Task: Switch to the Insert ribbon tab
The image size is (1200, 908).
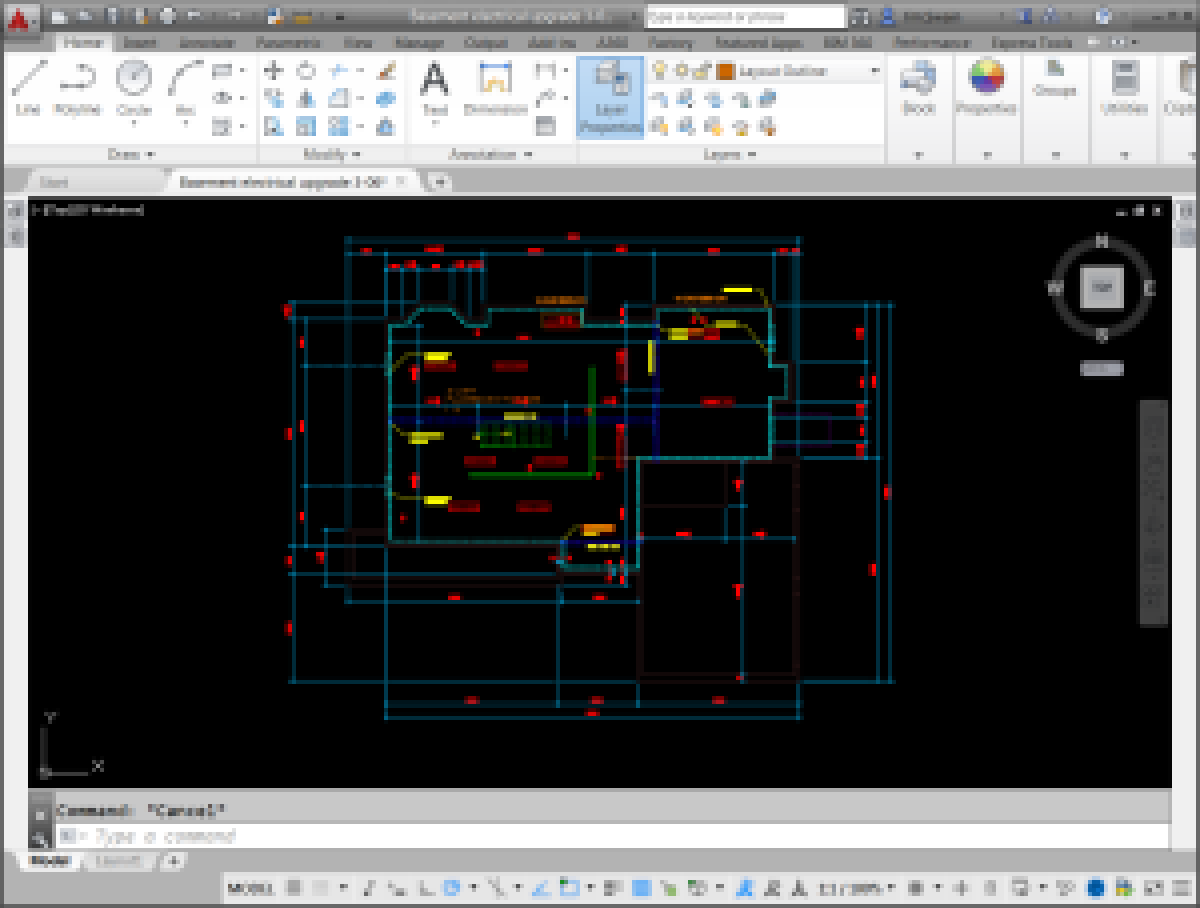Action: pyautogui.click(x=139, y=43)
